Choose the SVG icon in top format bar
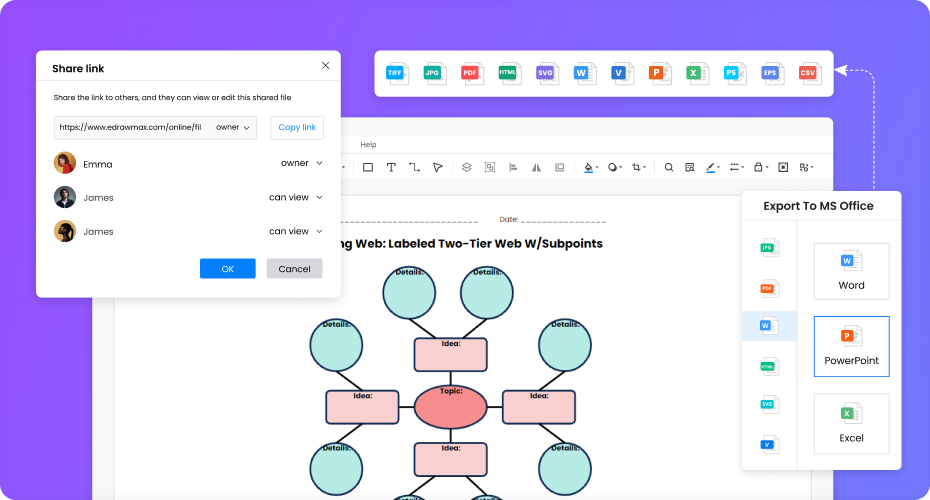Image resolution: width=930 pixels, height=500 pixels. (546, 73)
